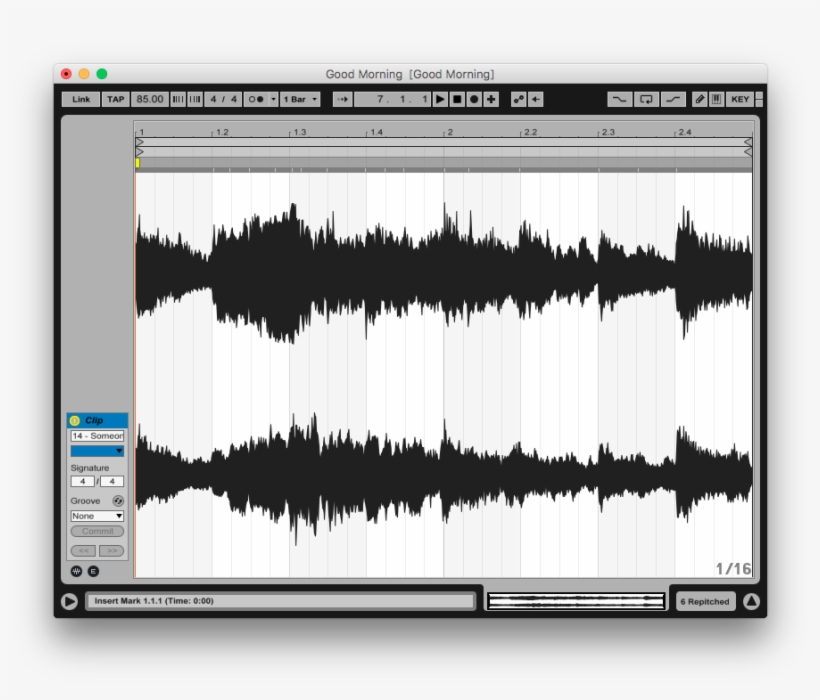Click the Stop button in transport

tap(457, 100)
